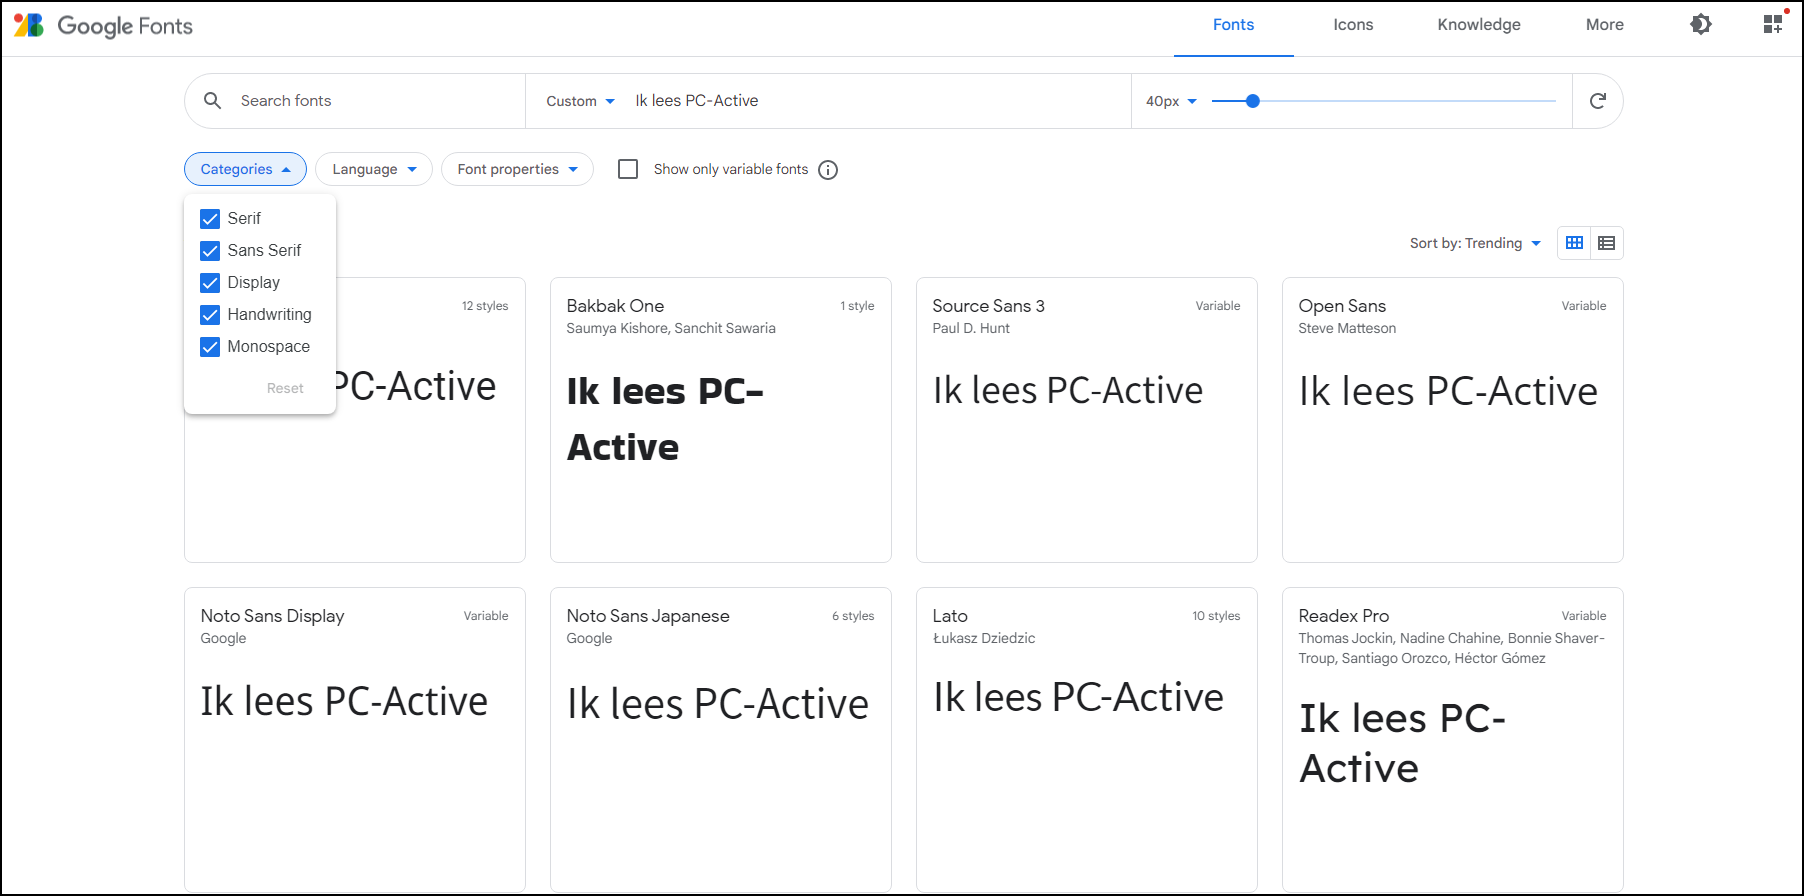Uncheck the Sans Serif category
Viewport: 1804px width, 896px height.
210,251
